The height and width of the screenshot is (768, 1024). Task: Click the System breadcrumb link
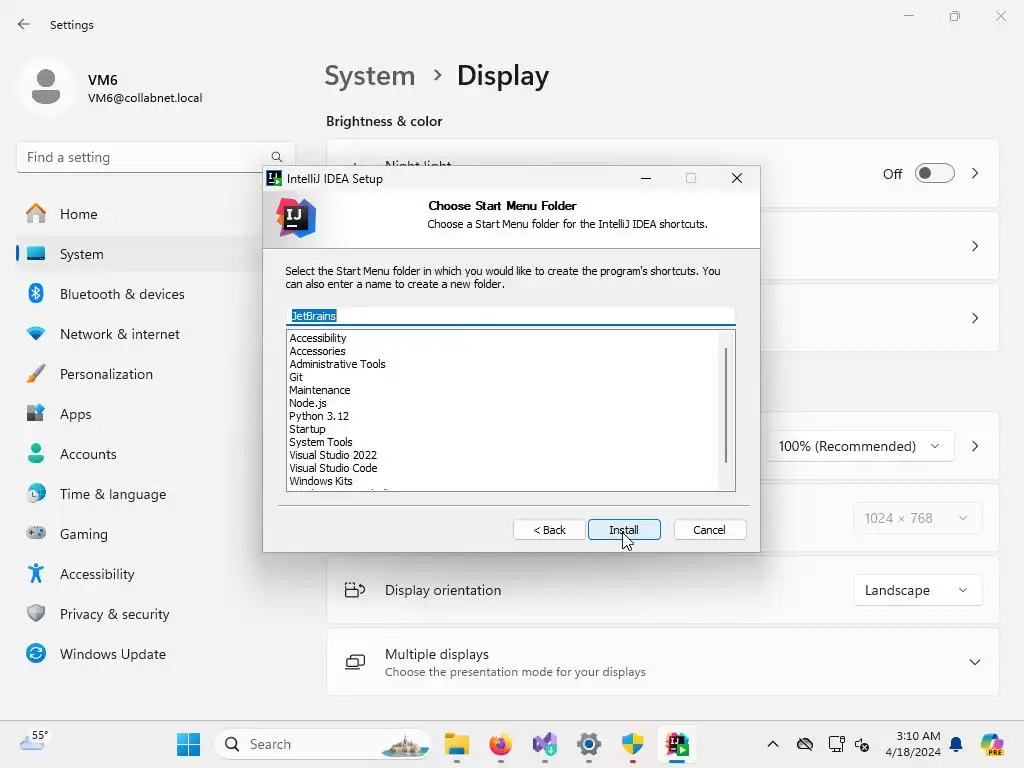370,76
